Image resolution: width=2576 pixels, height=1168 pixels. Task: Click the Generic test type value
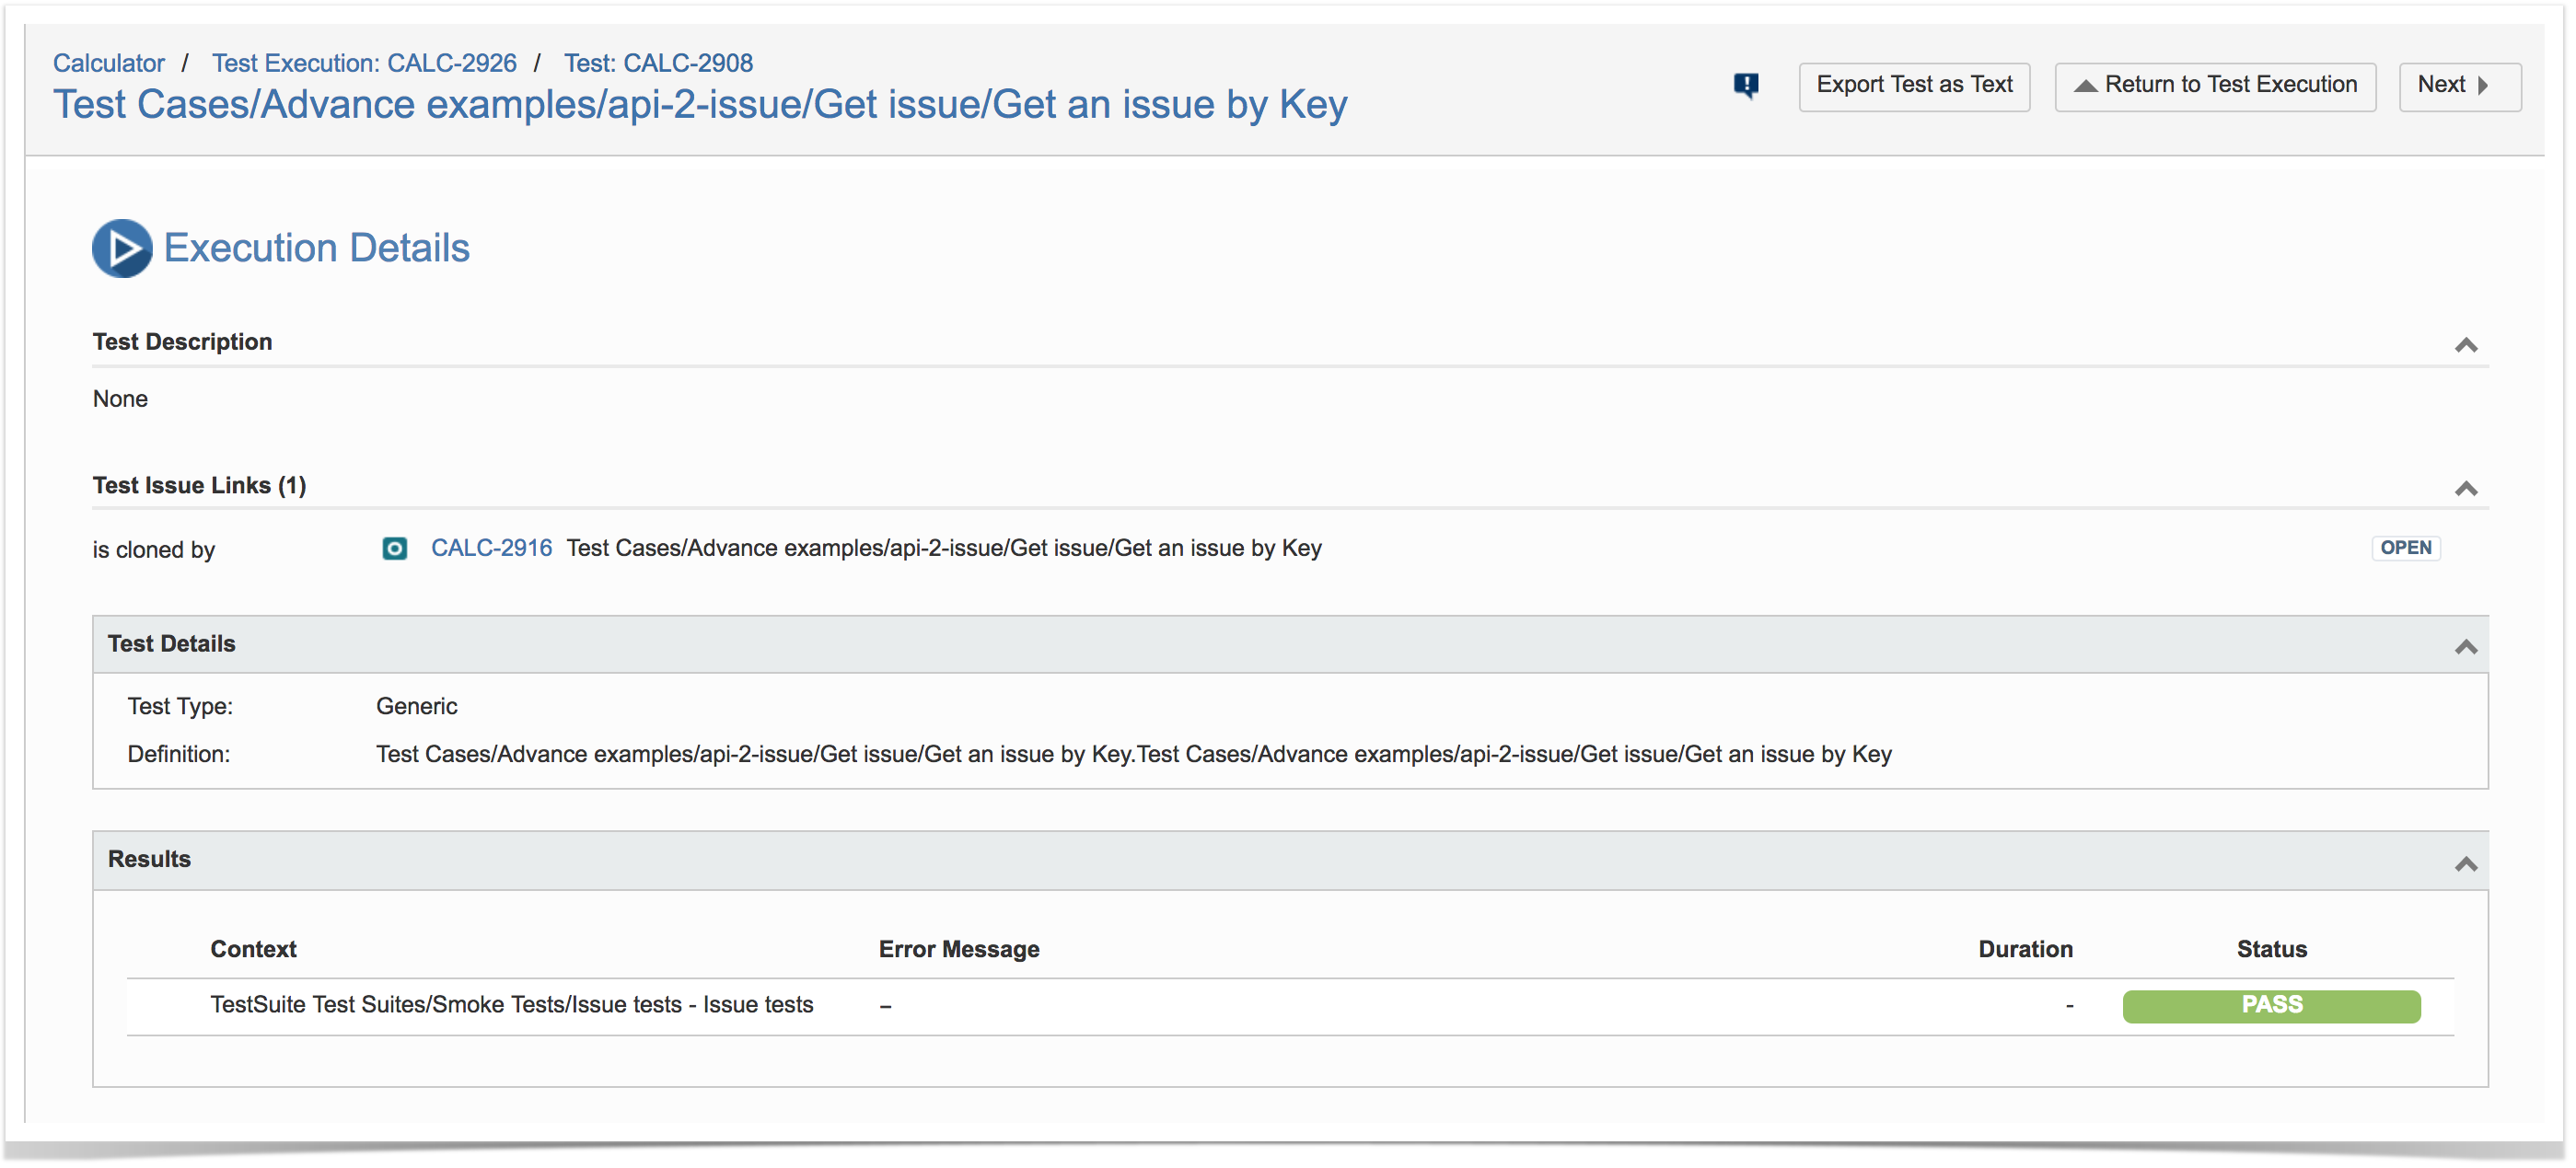point(416,706)
